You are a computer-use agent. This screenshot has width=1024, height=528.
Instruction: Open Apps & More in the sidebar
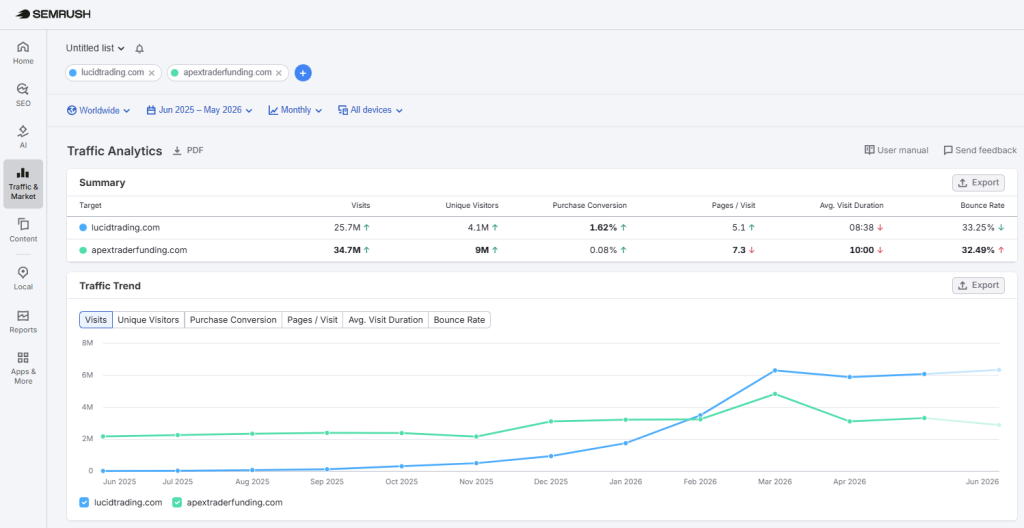[23, 369]
